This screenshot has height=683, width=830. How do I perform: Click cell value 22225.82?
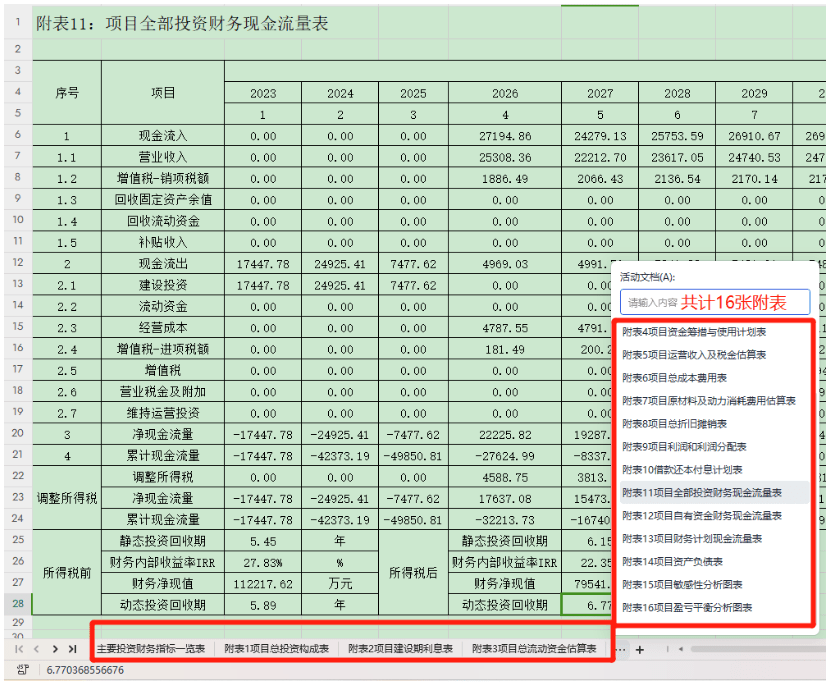coord(505,435)
